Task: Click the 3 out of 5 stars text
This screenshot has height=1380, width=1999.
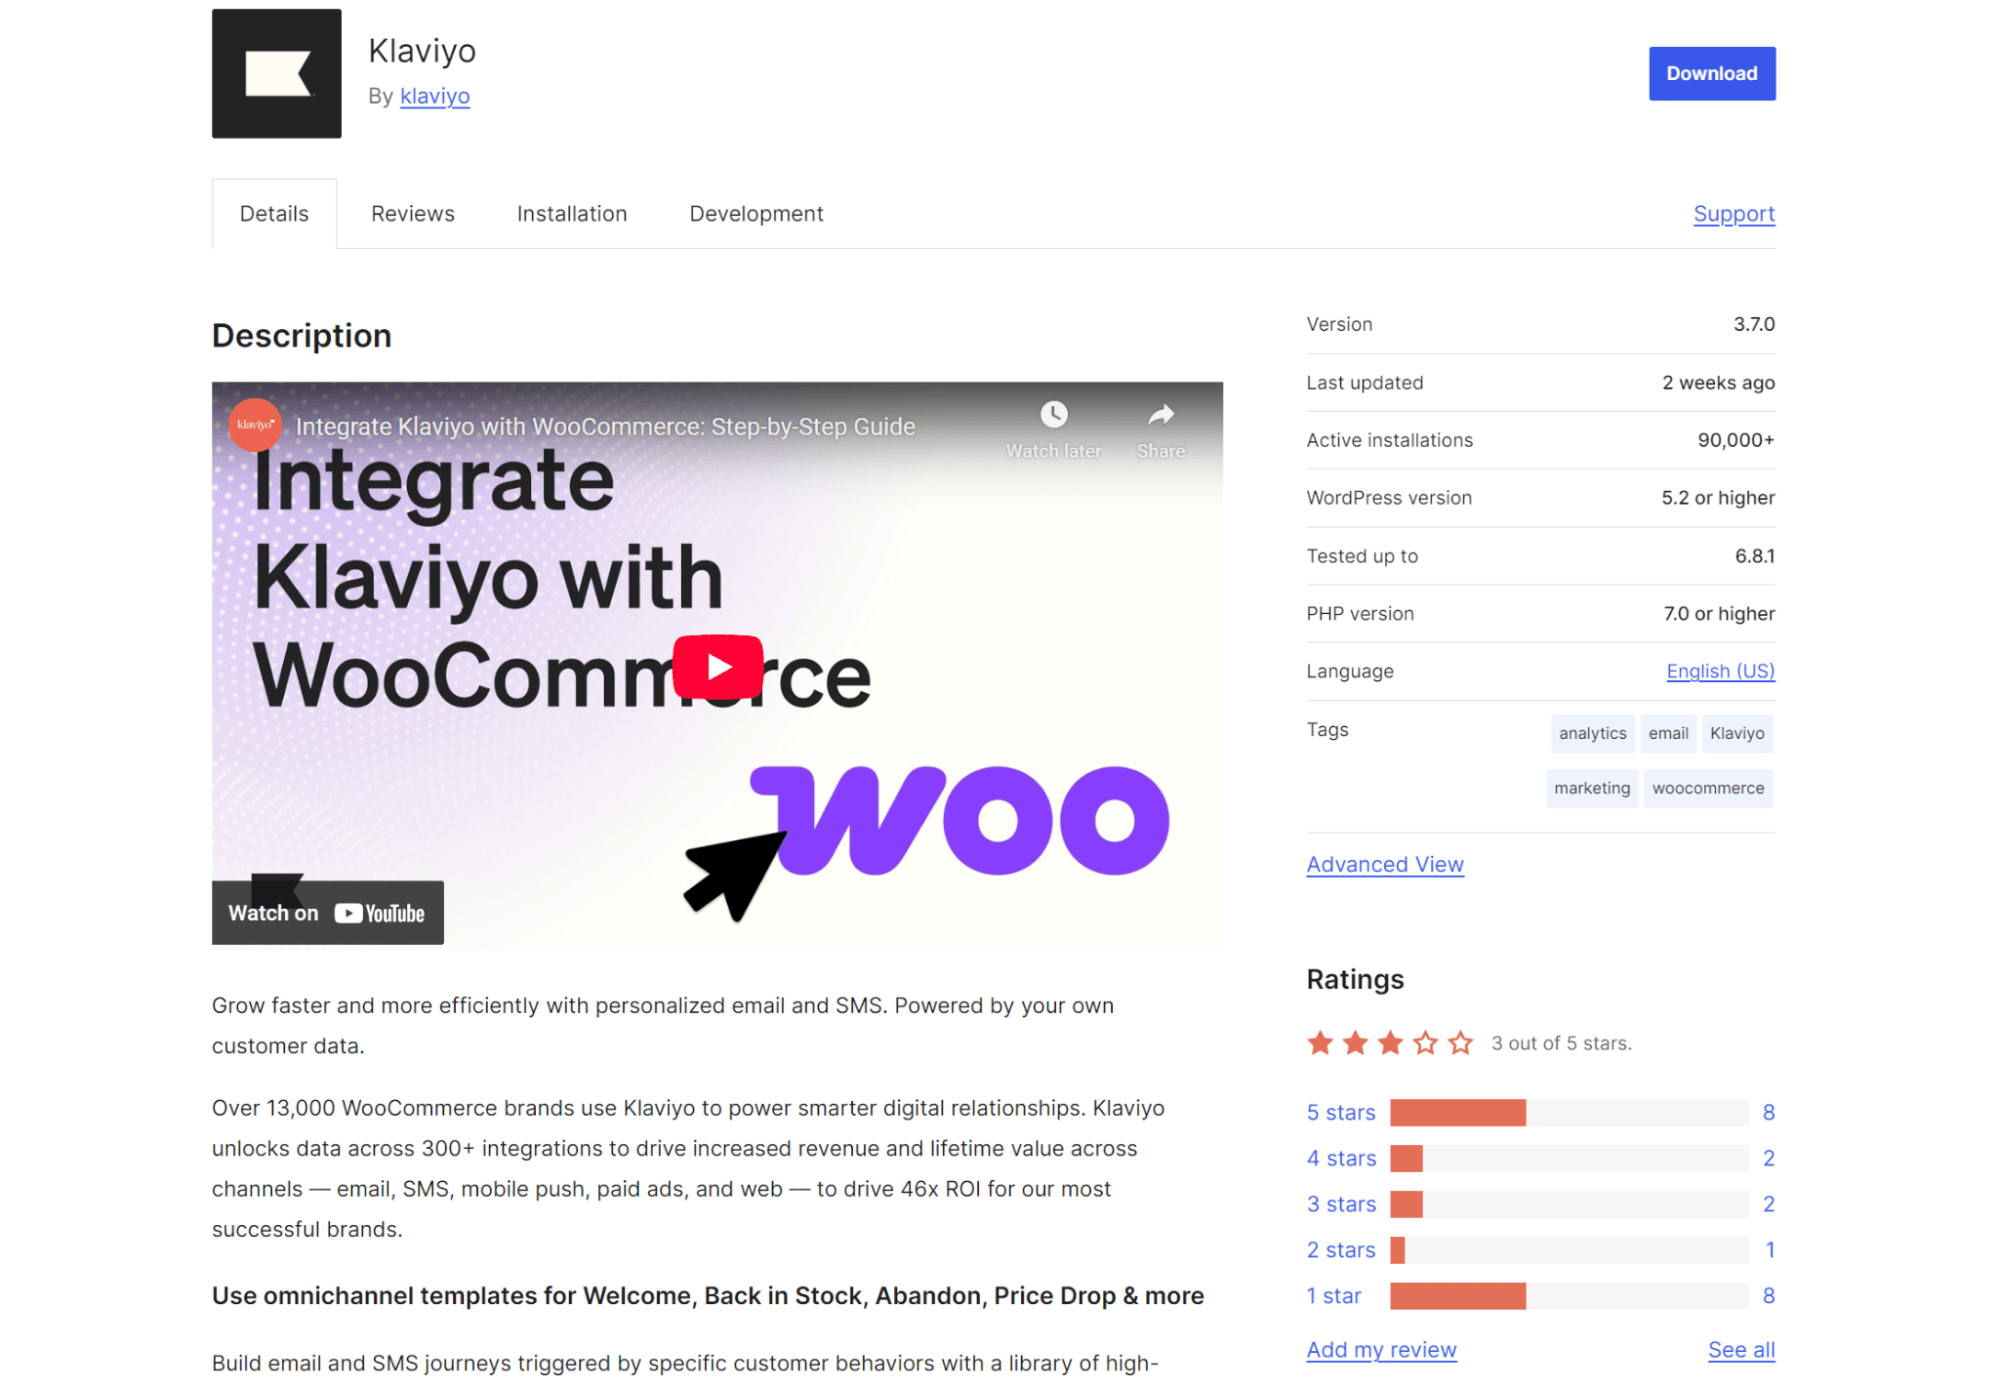Action: pyautogui.click(x=1561, y=1043)
